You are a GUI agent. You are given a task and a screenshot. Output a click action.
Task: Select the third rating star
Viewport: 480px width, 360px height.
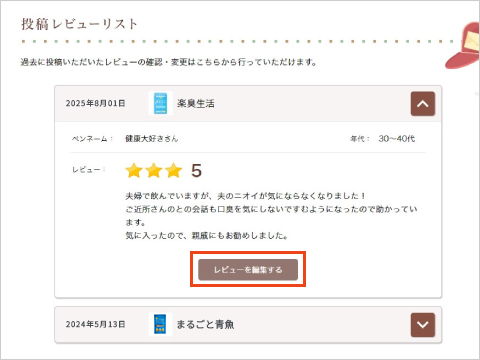[x=174, y=170]
